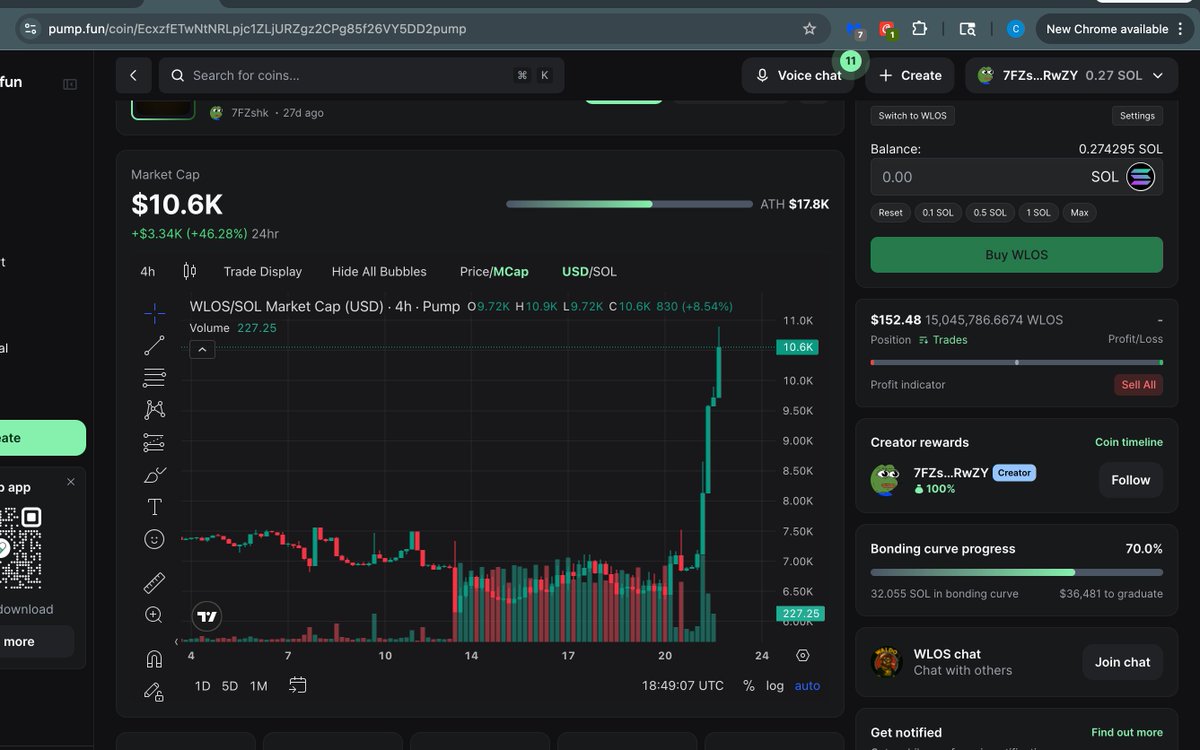The height and width of the screenshot is (750, 1200).
Task: Open the Coin timeline link
Action: pos(1128,442)
